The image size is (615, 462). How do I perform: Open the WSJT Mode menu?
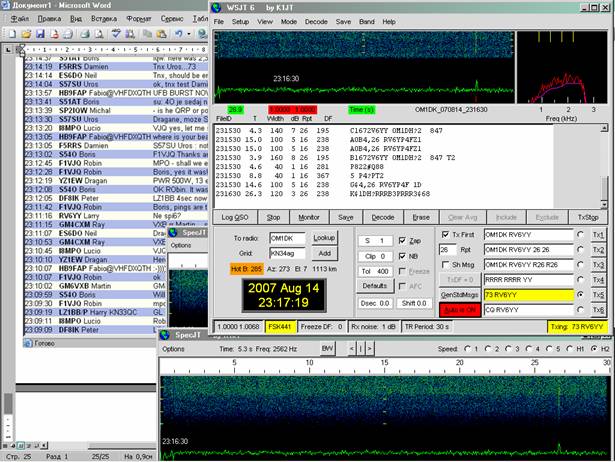click(x=289, y=22)
